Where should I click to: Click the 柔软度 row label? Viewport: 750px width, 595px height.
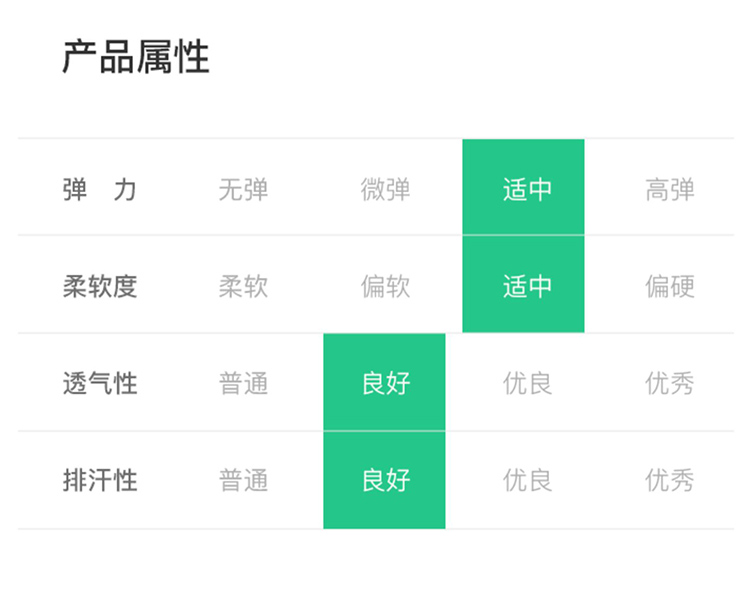click(99, 287)
